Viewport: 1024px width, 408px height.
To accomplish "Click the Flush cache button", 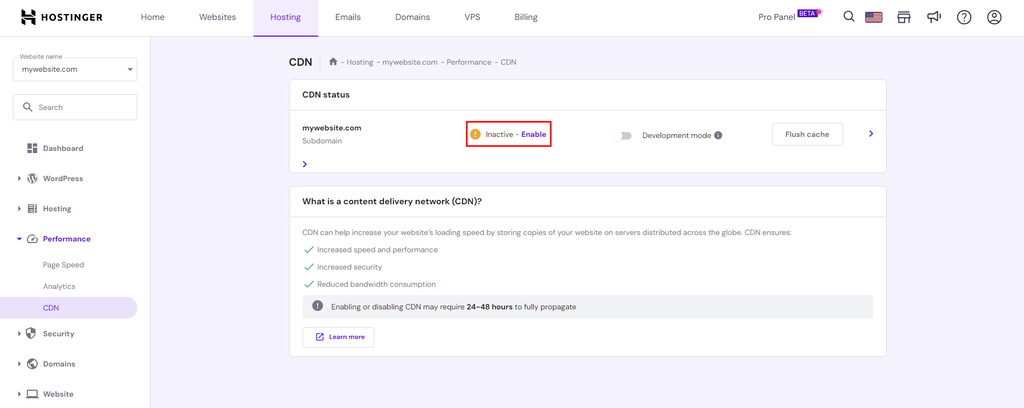I will pyautogui.click(x=807, y=134).
